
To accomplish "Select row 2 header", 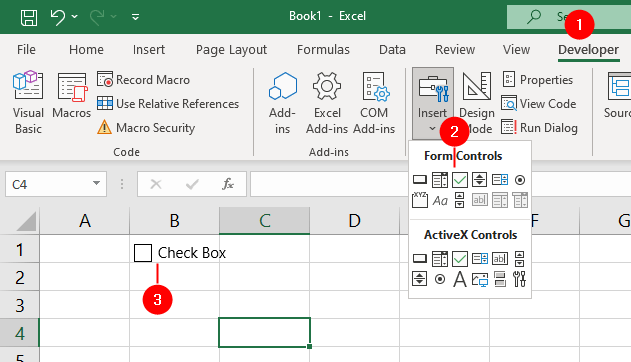I will click(19, 277).
